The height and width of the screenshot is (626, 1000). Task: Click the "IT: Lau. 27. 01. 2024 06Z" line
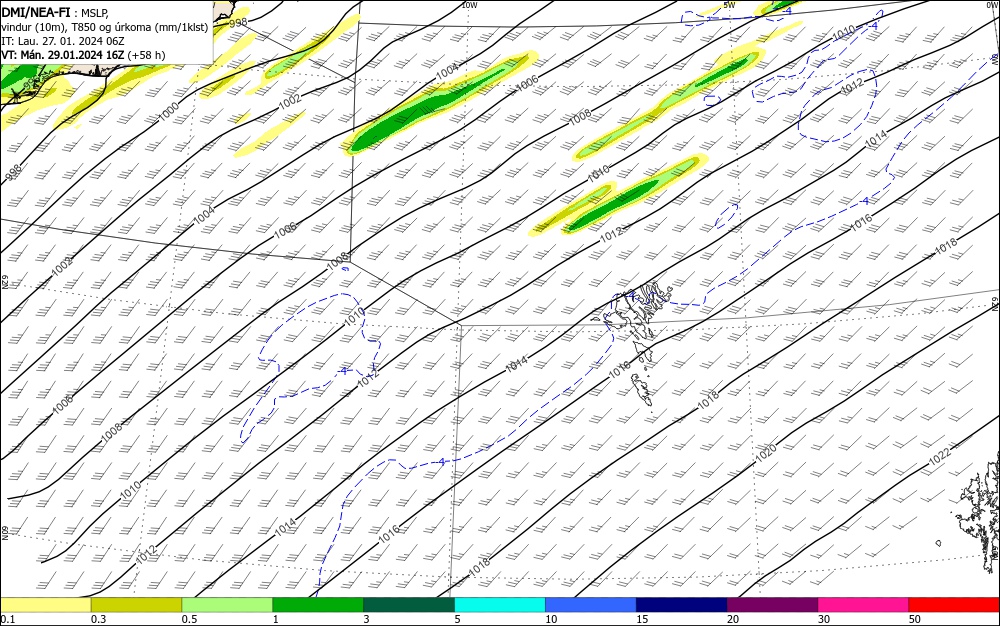pyautogui.click(x=62, y=41)
